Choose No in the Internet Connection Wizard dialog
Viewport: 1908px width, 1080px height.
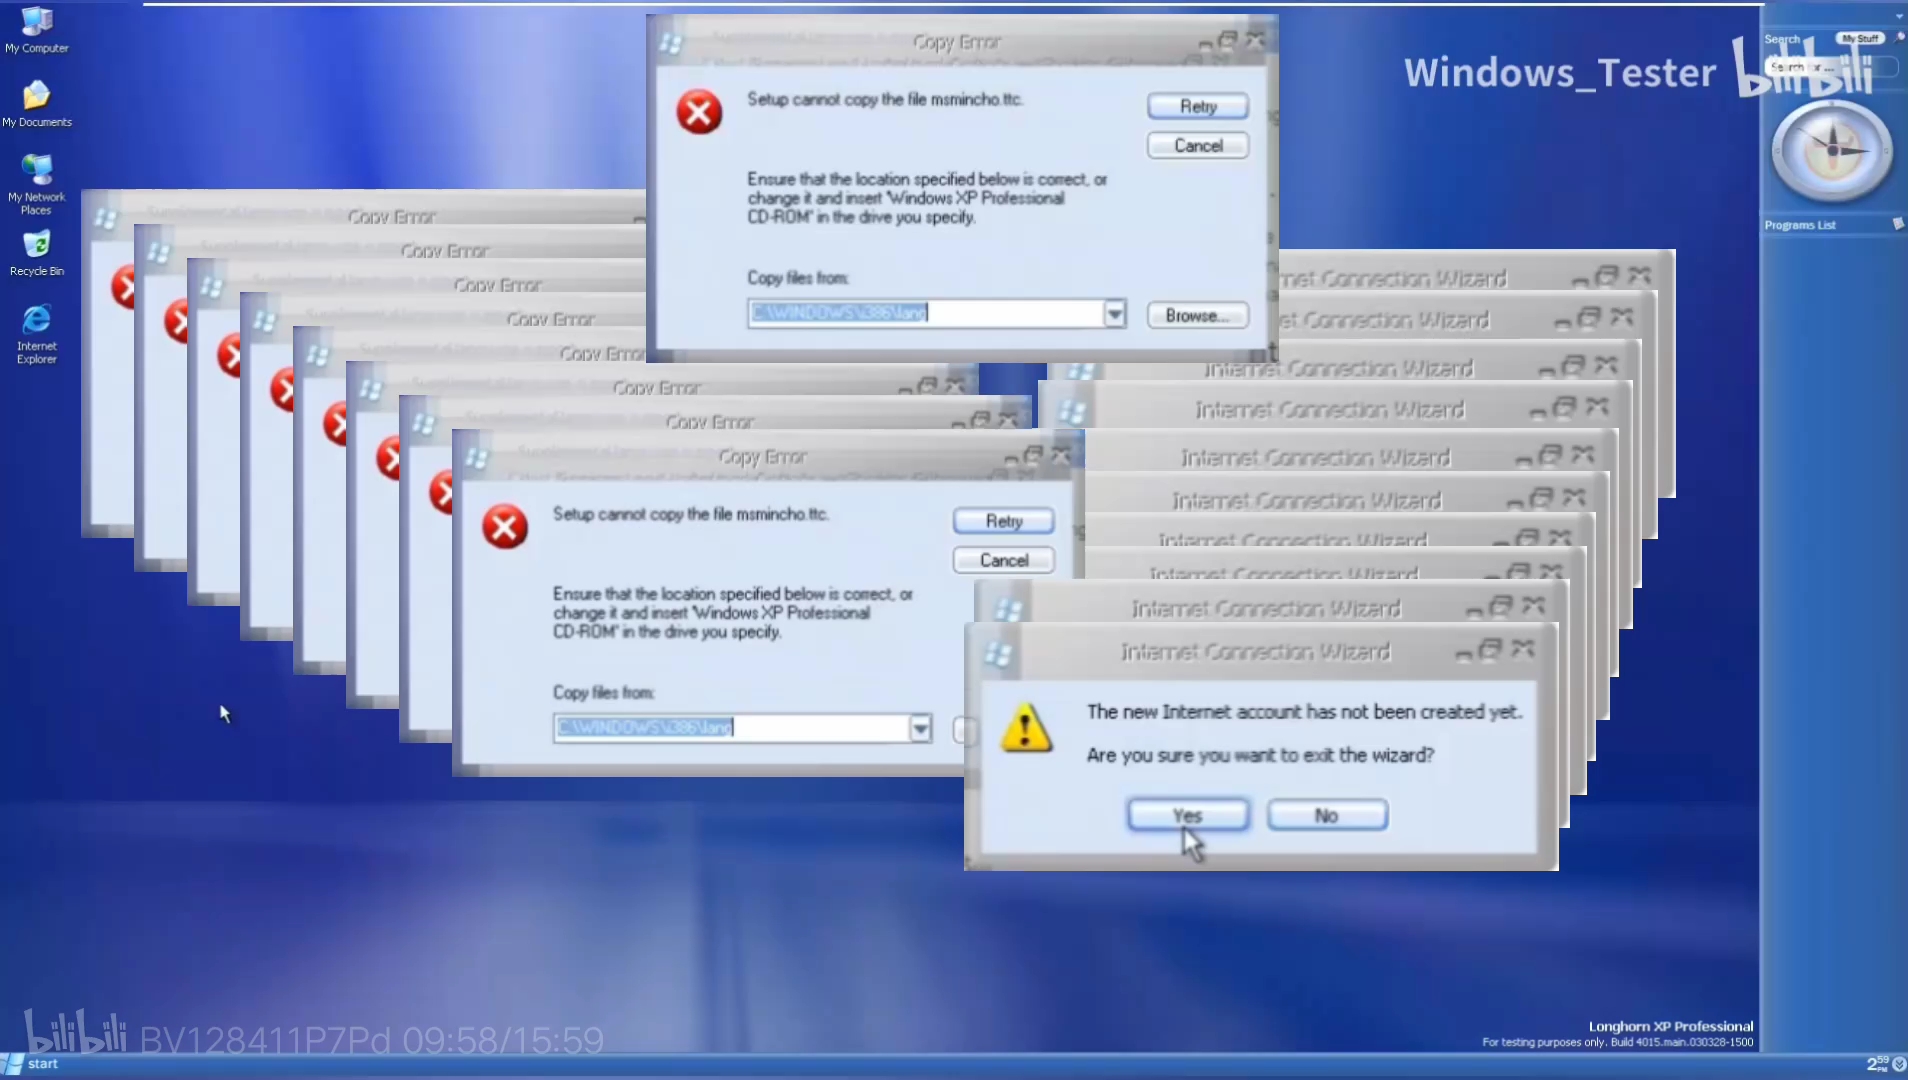(x=1327, y=815)
